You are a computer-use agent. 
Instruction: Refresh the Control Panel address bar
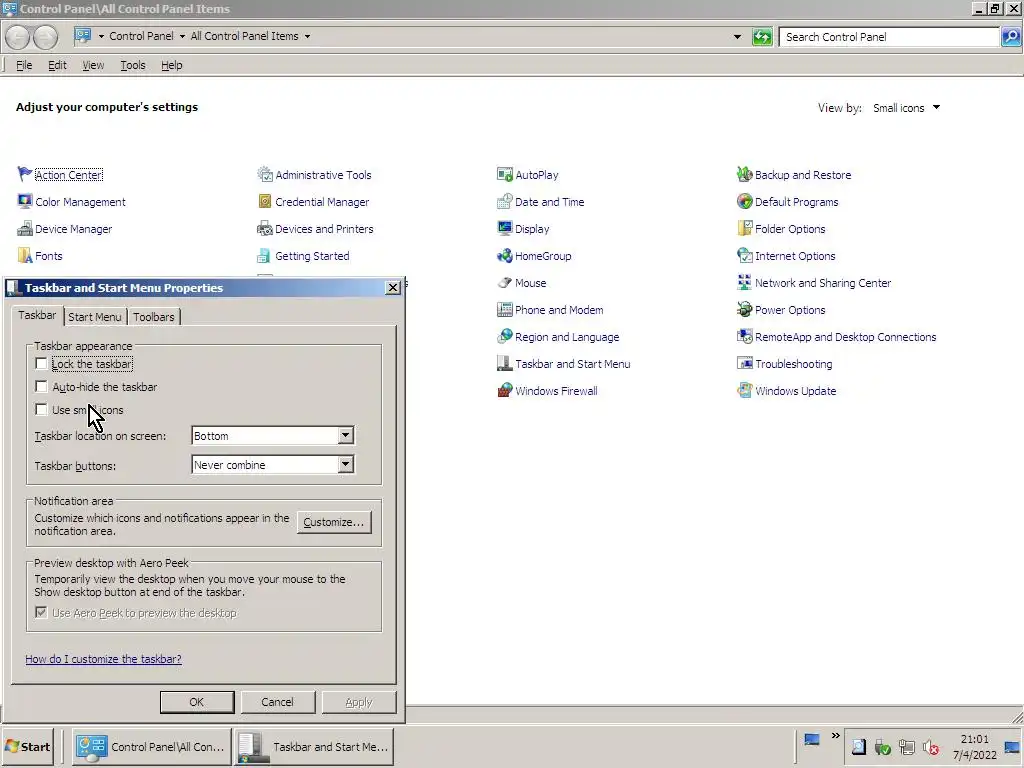(x=762, y=37)
